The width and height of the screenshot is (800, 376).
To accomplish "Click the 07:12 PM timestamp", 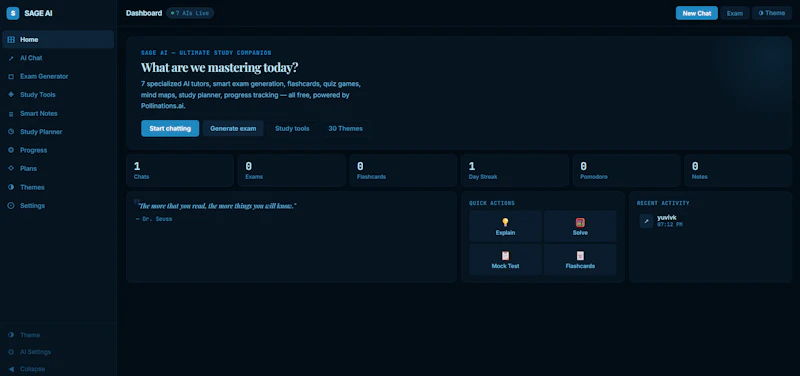I will 669,224.
